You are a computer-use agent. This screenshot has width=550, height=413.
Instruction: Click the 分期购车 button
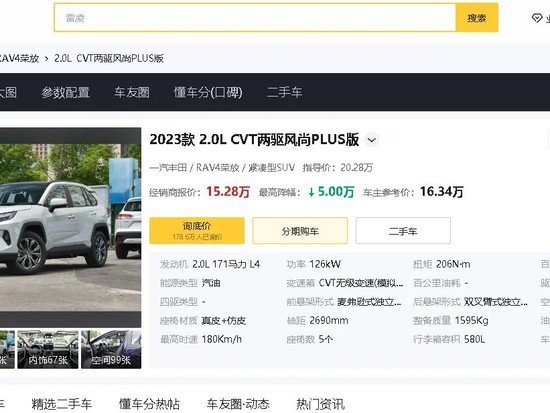(x=300, y=231)
